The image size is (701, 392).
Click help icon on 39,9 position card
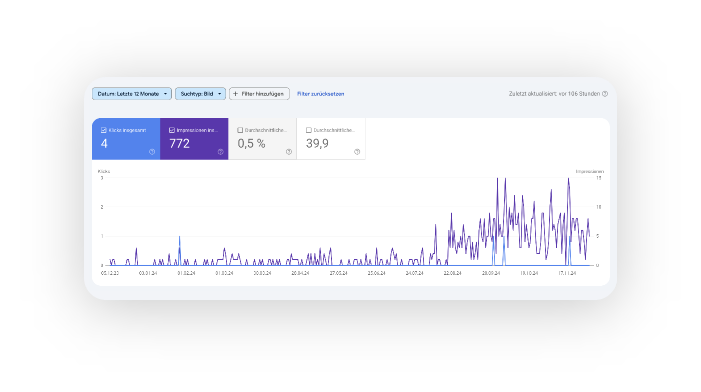pos(357,152)
